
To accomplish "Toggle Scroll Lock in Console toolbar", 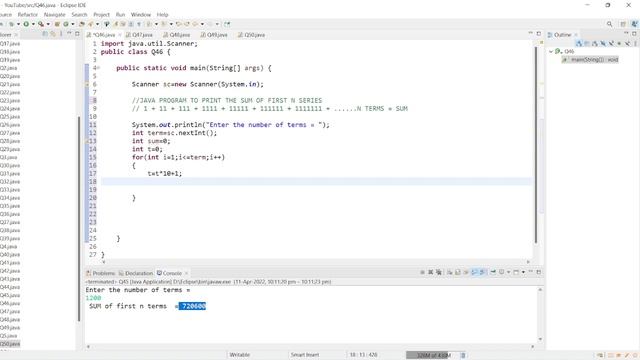I will tap(458, 272).
